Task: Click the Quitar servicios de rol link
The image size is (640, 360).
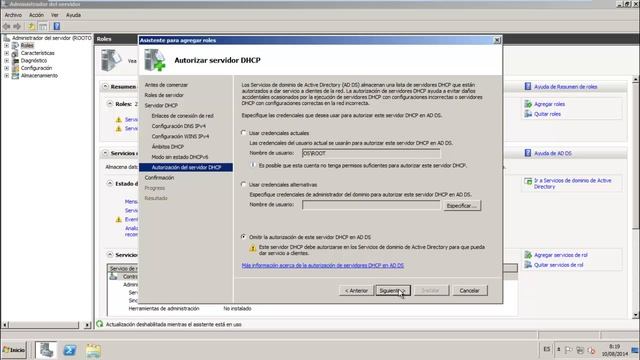Action: coord(558,265)
